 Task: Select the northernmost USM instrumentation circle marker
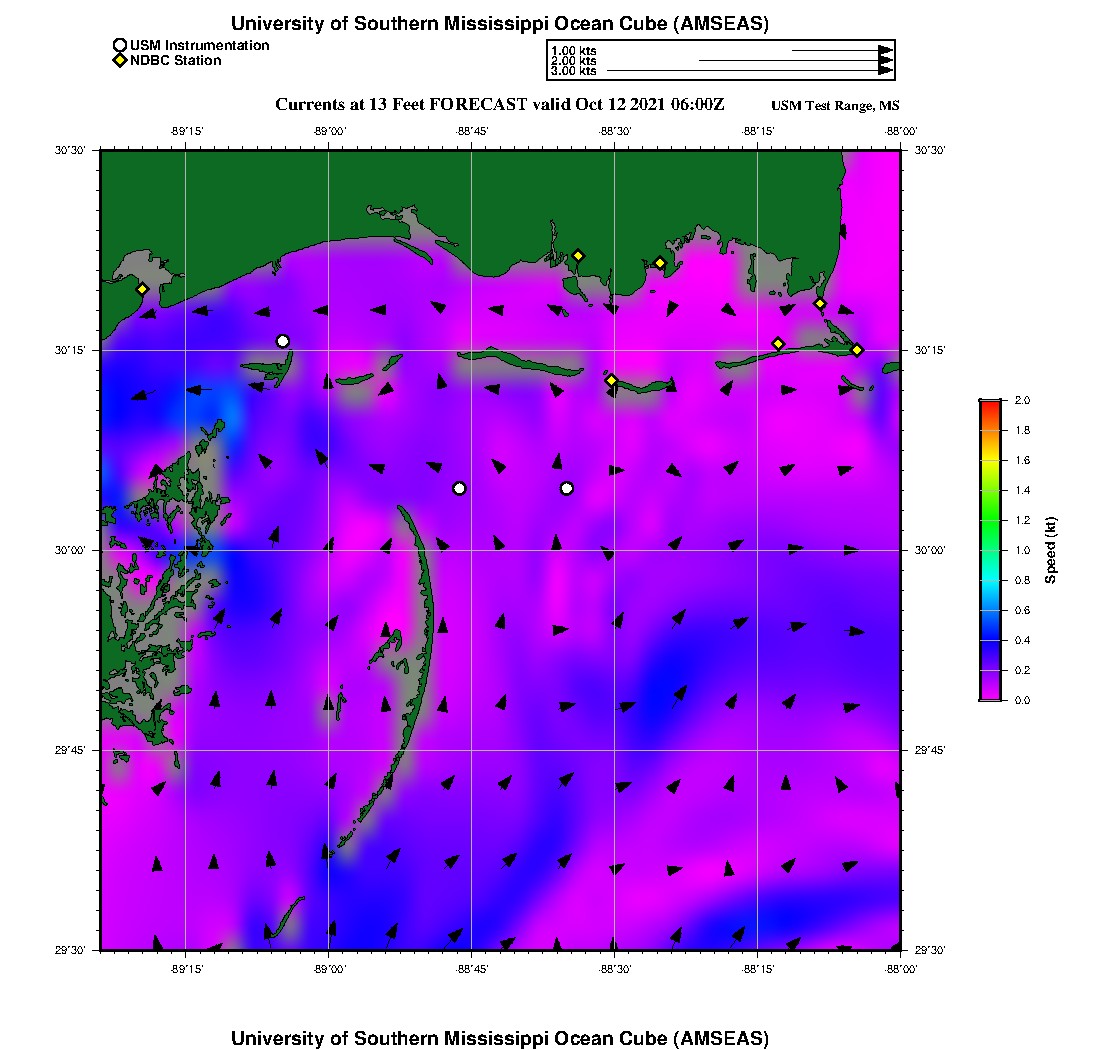point(283,341)
